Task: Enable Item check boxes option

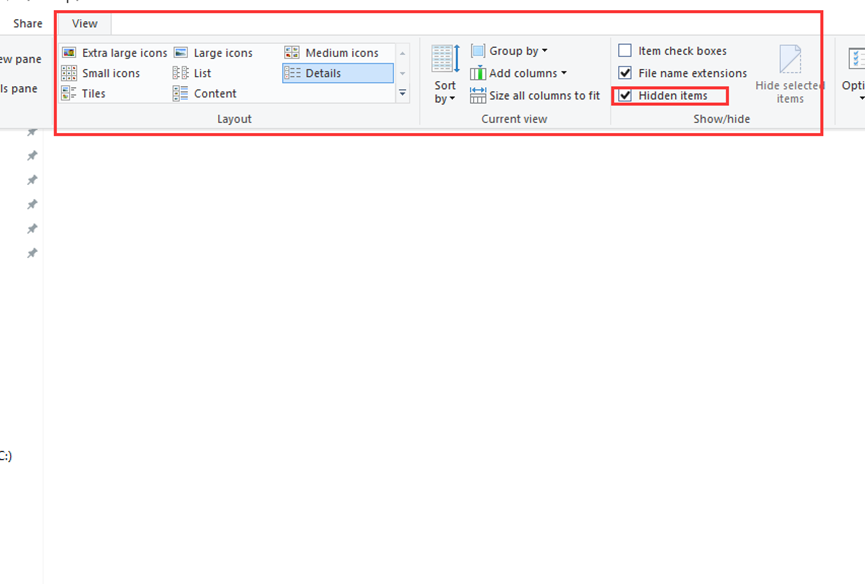Action: click(x=625, y=51)
